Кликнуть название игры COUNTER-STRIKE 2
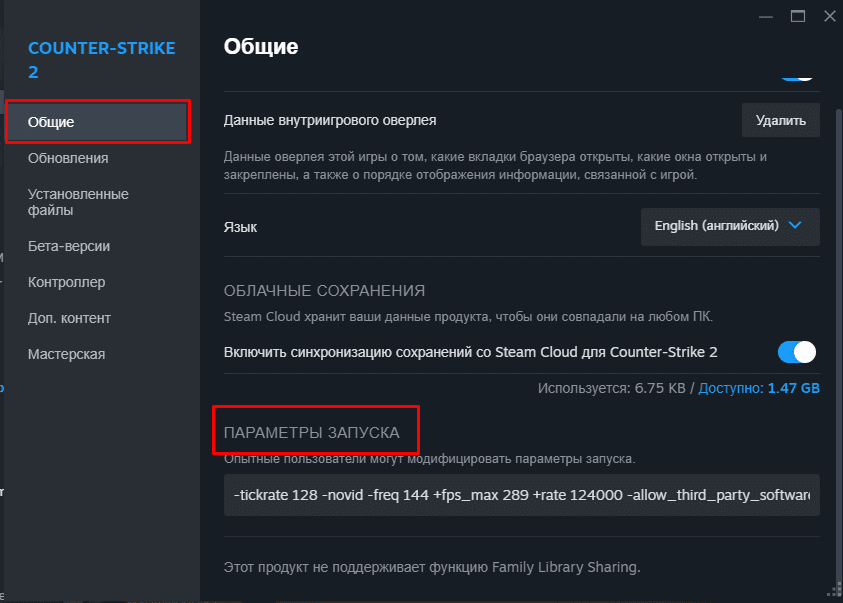843x603 pixels. (x=102, y=58)
